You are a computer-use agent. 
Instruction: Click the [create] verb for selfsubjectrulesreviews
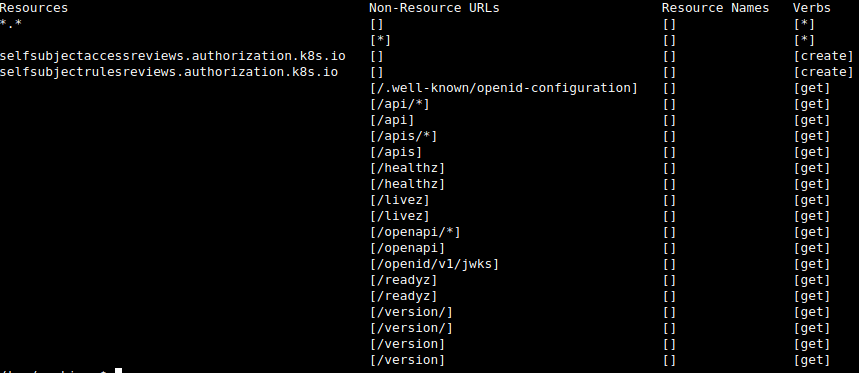[x=823, y=72]
